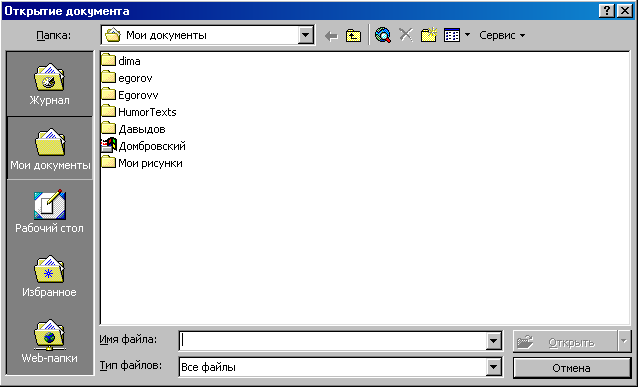This screenshot has height=387, width=639.
Task: Click the Views grid icon
Action: [x=452, y=35]
